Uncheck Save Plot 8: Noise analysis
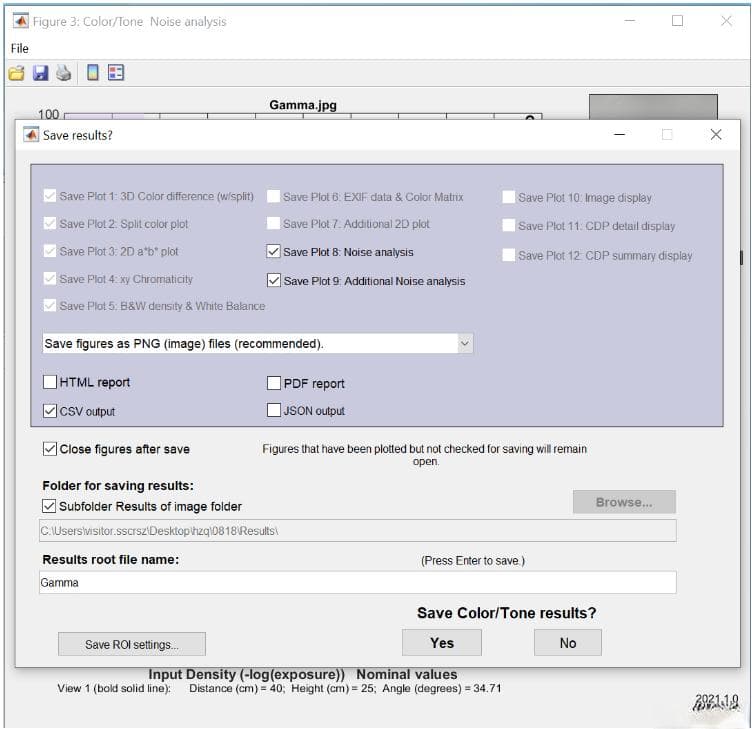752x729 pixels. (x=273, y=251)
